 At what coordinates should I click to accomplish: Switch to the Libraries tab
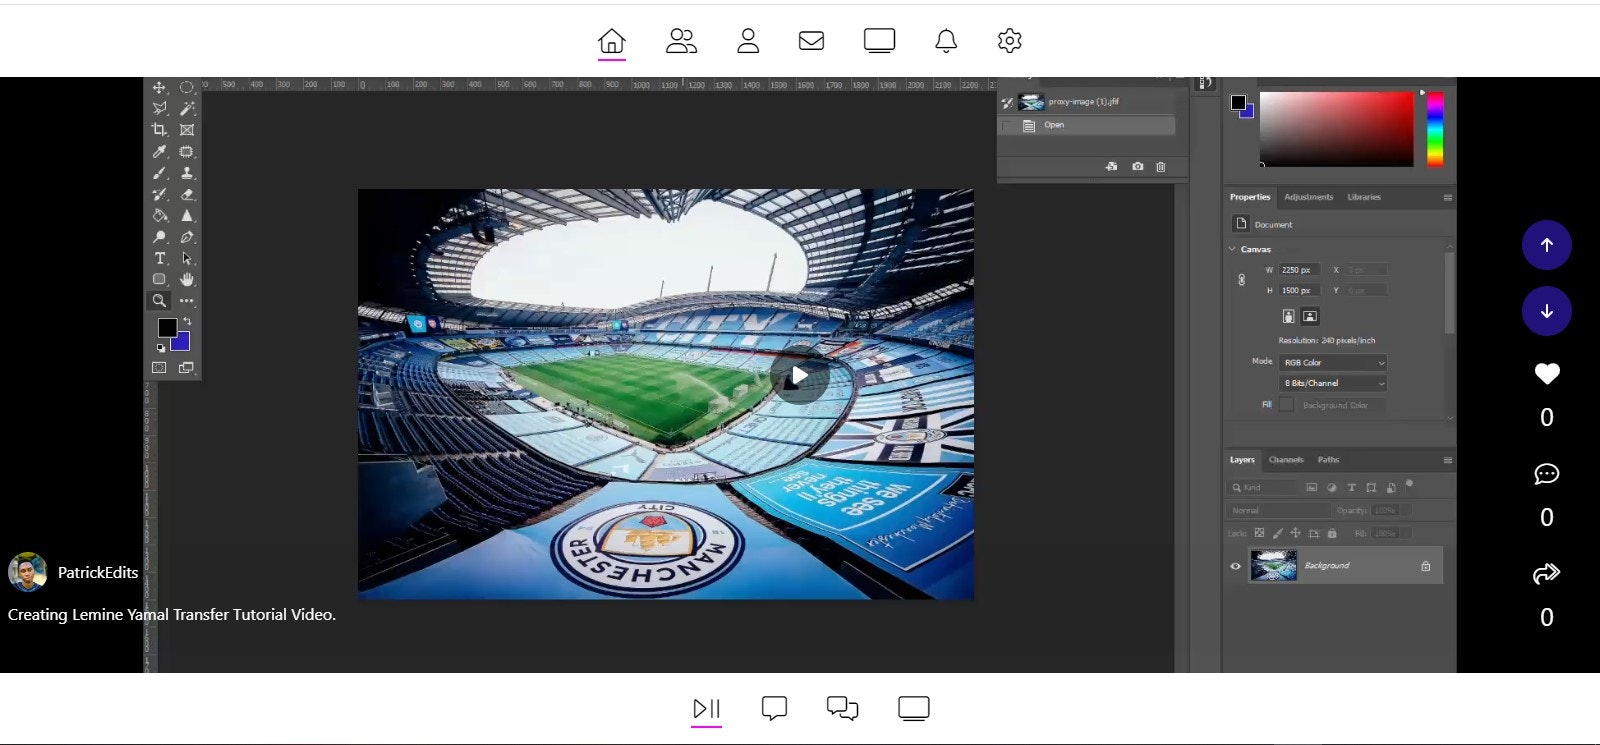tap(1364, 197)
